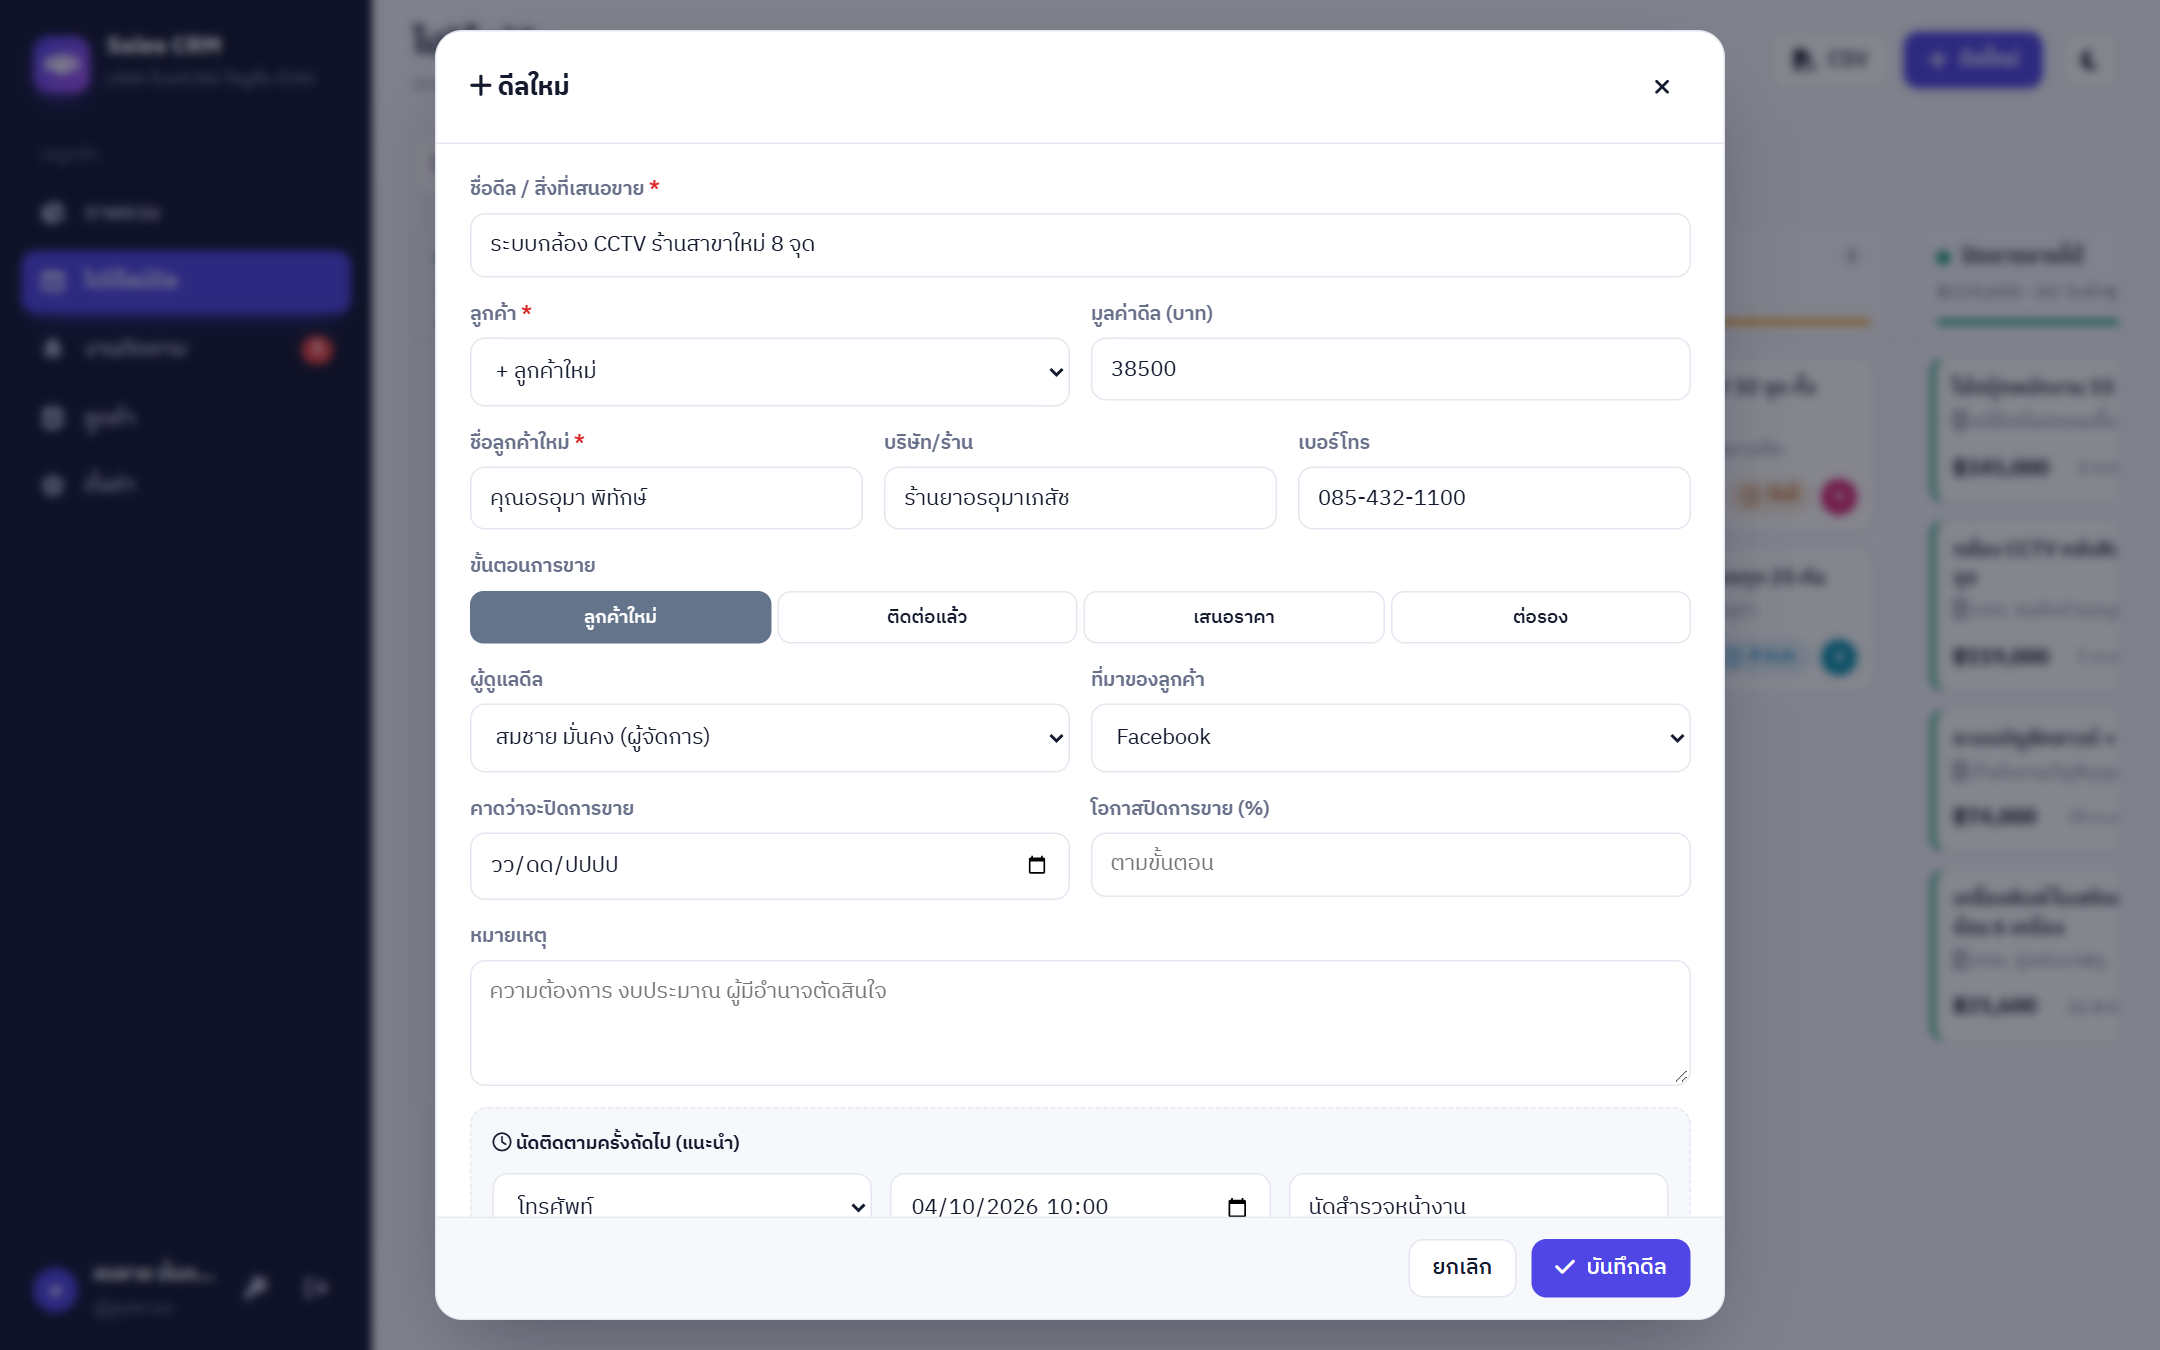Screen dimensions: 2160x1350
Task: Click the plus icon next to ดีลใหม่ title
Action: [481, 86]
